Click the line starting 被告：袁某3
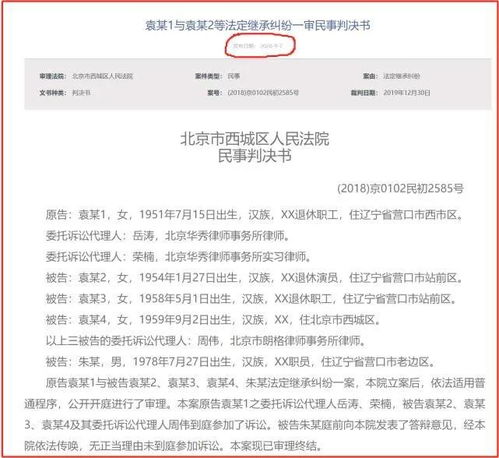The image size is (499, 458). (251, 299)
